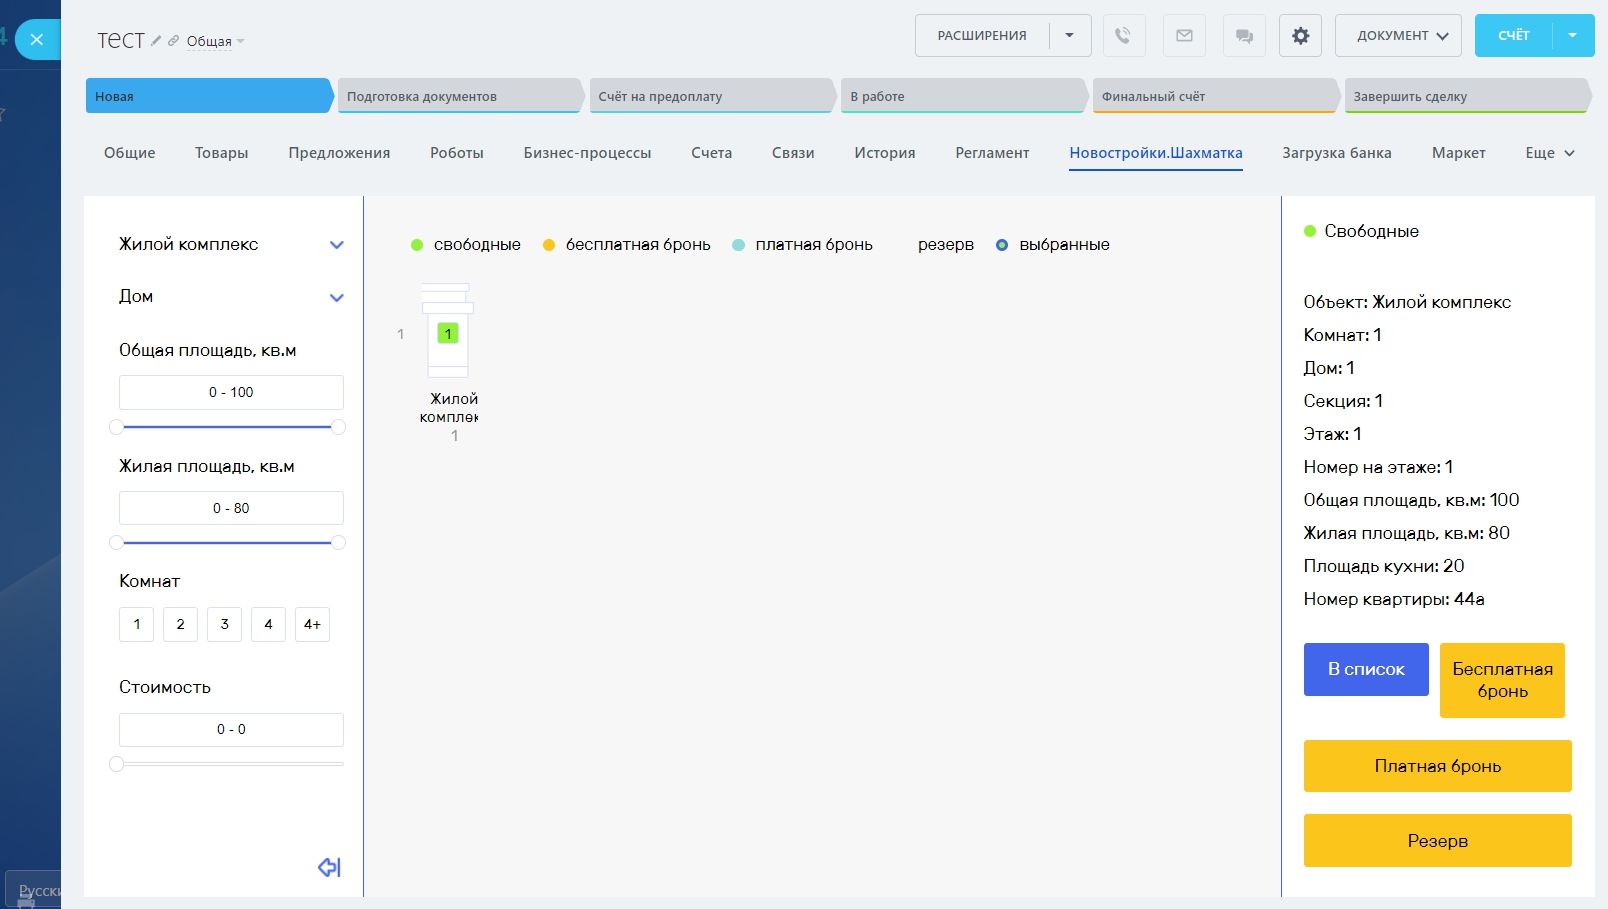This screenshot has width=1608, height=909.
Task: Click the phone call icon
Action: (x=1123, y=36)
